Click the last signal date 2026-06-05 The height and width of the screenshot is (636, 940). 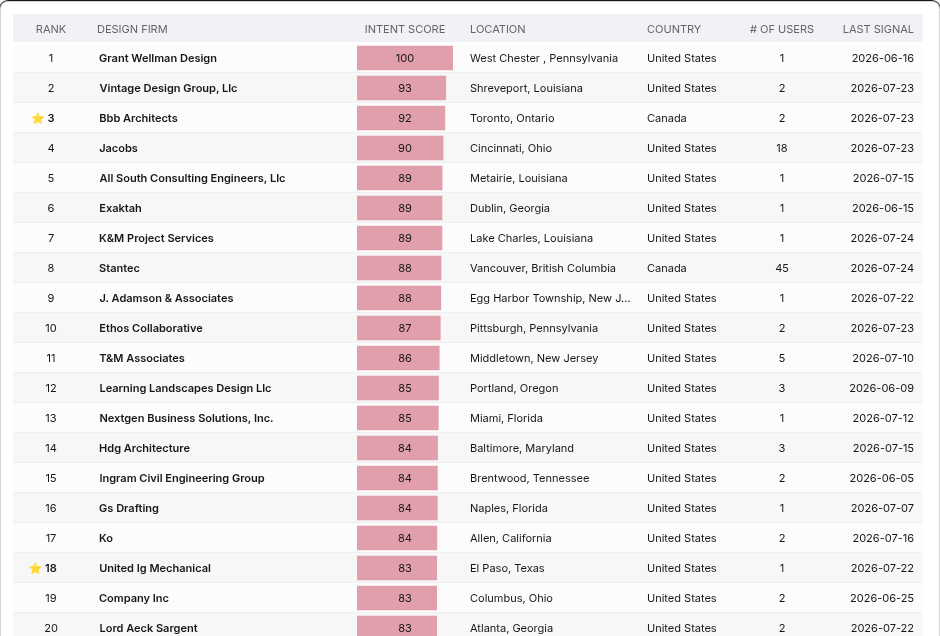[x=882, y=478]
